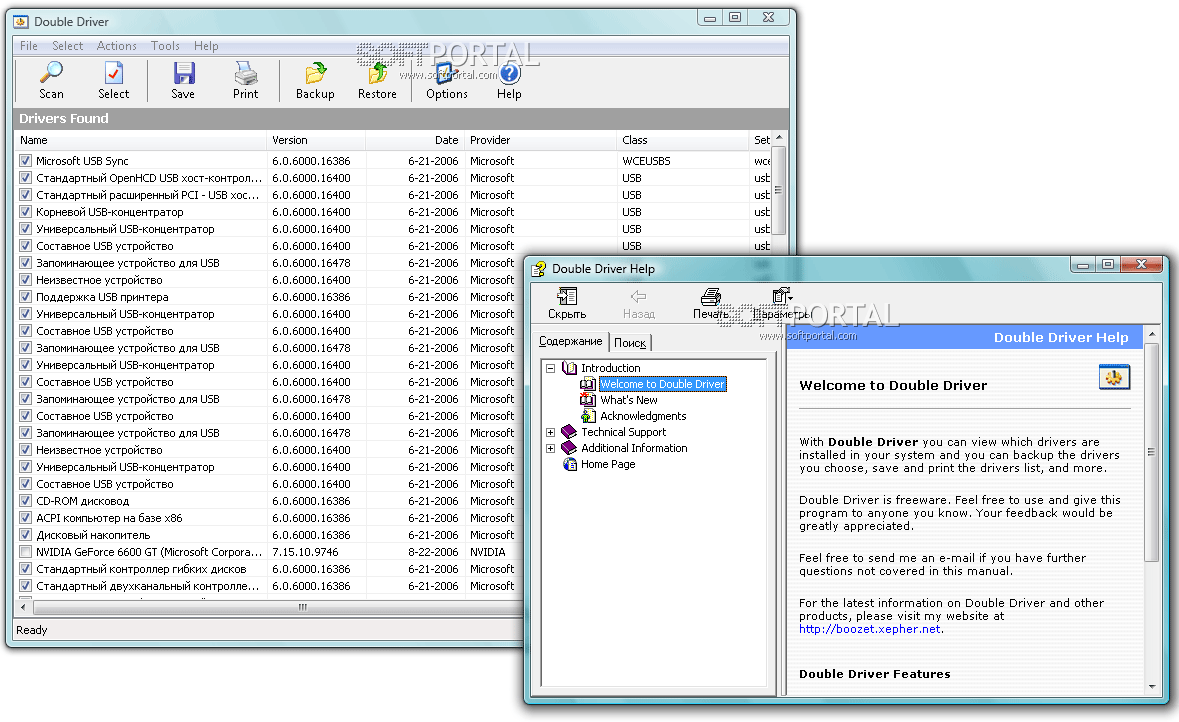Collapse the Introduction tree node
Viewport: 1179px width, 722px height.
[550, 369]
